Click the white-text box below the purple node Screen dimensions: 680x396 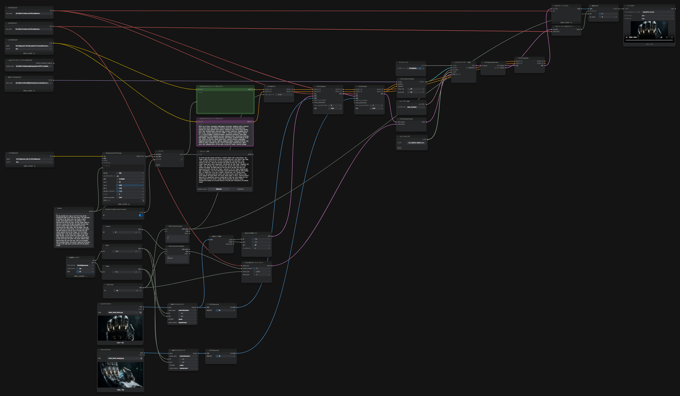click(x=225, y=170)
